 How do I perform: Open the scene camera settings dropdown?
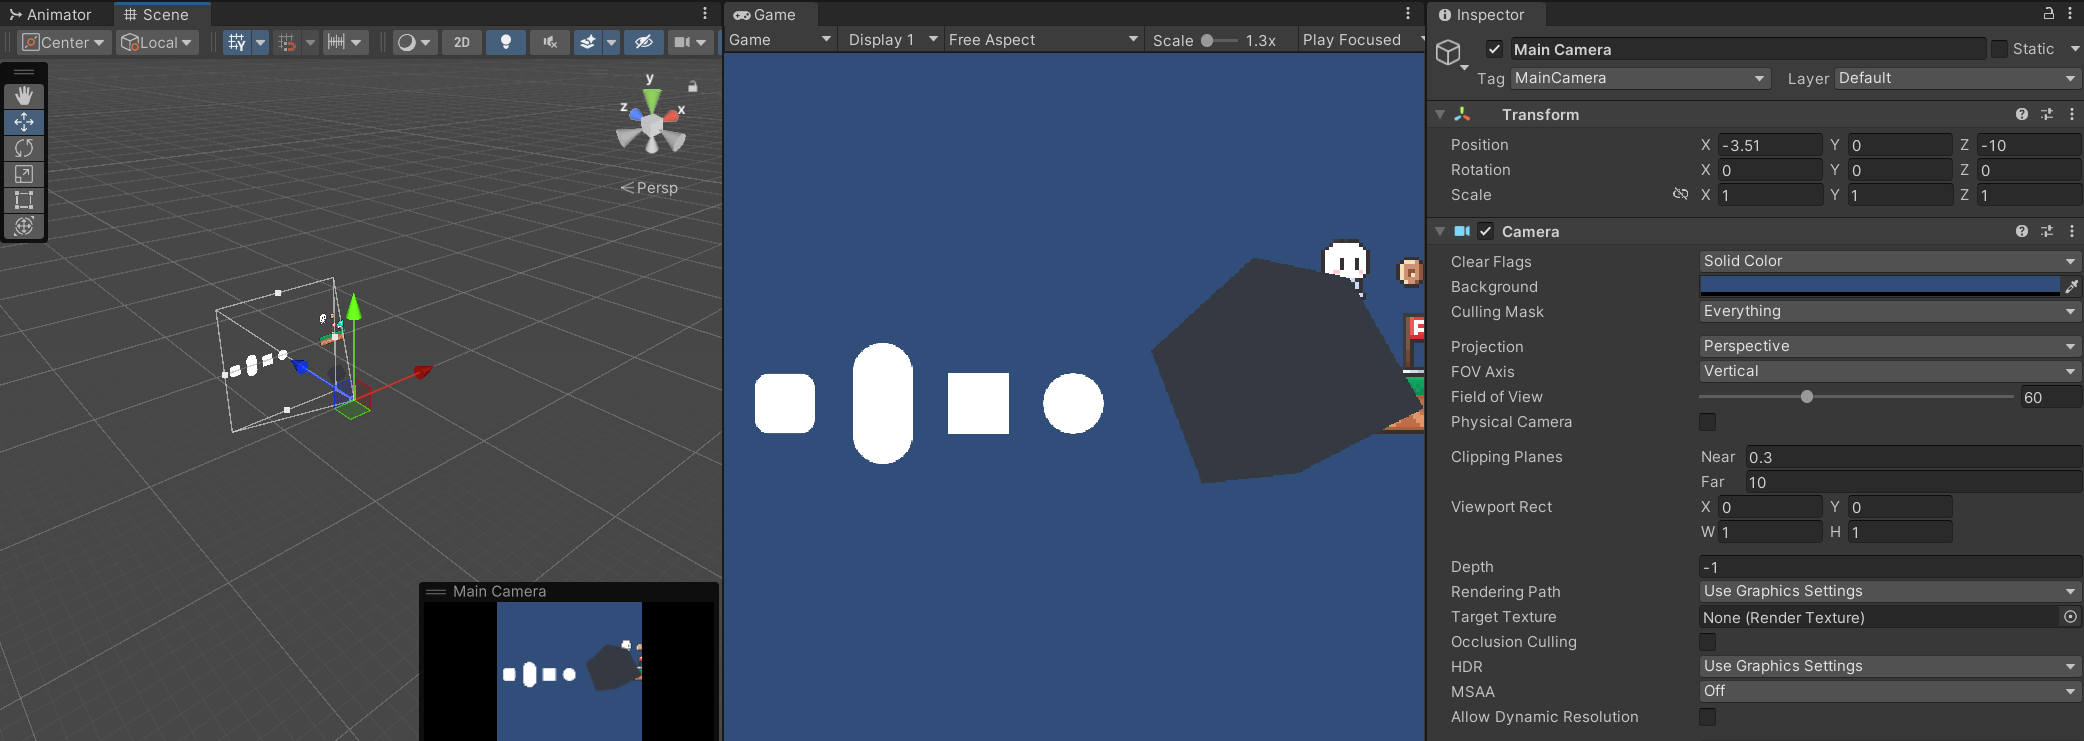pyautogui.click(x=690, y=42)
